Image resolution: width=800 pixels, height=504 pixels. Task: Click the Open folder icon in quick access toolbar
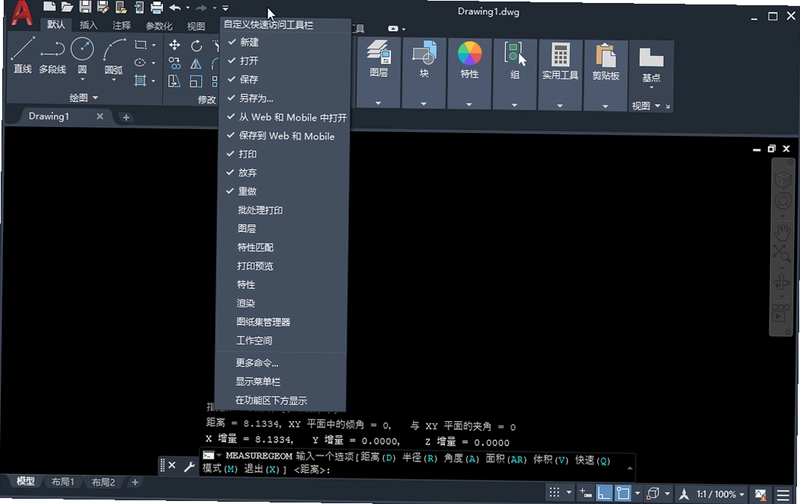click(67, 7)
